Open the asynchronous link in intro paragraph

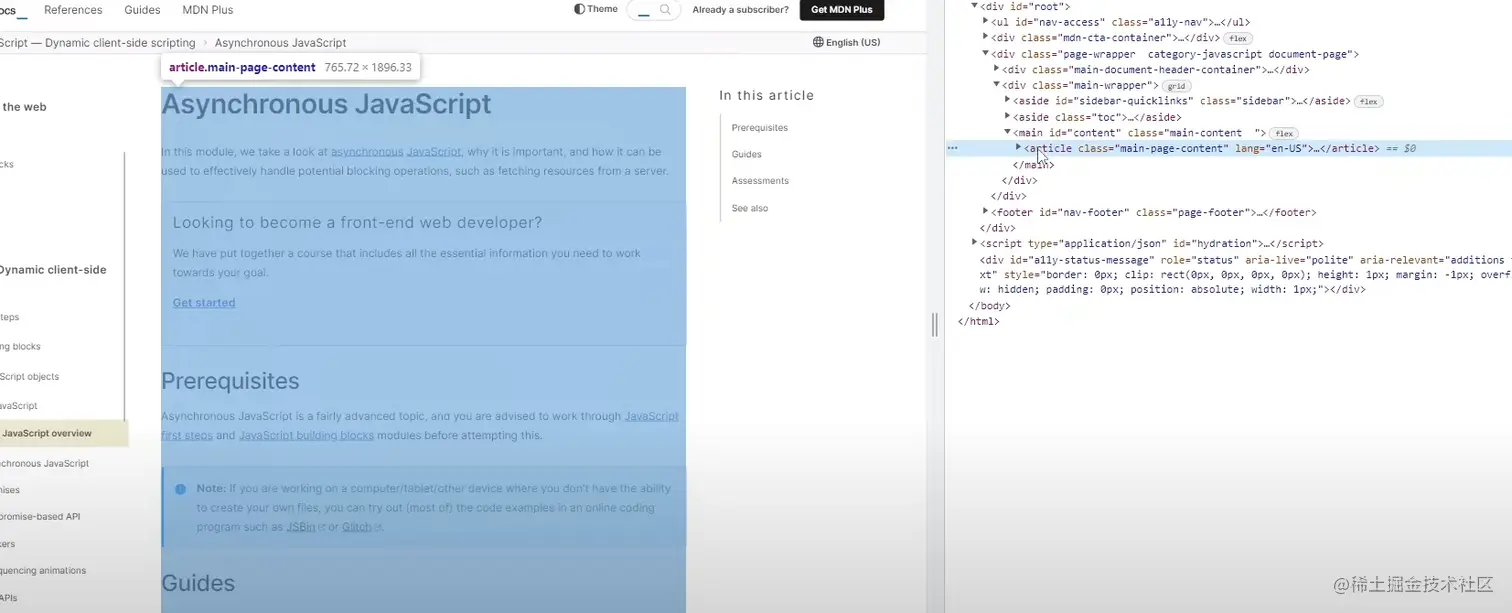pyautogui.click(x=367, y=152)
